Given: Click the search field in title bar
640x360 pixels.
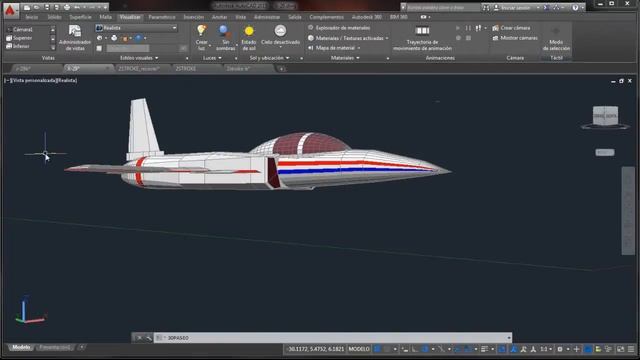Looking at the screenshot, I should click(443, 7).
